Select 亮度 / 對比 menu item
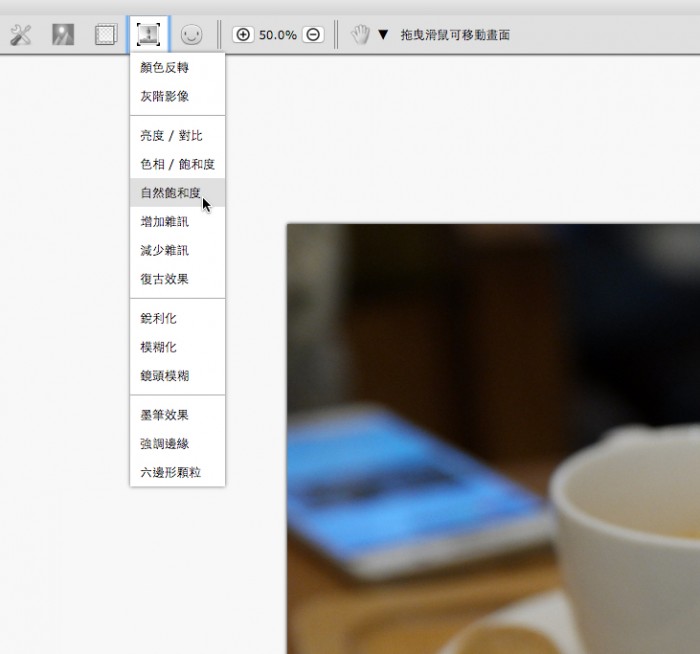Image resolution: width=700 pixels, height=654 pixels. tap(177, 135)
